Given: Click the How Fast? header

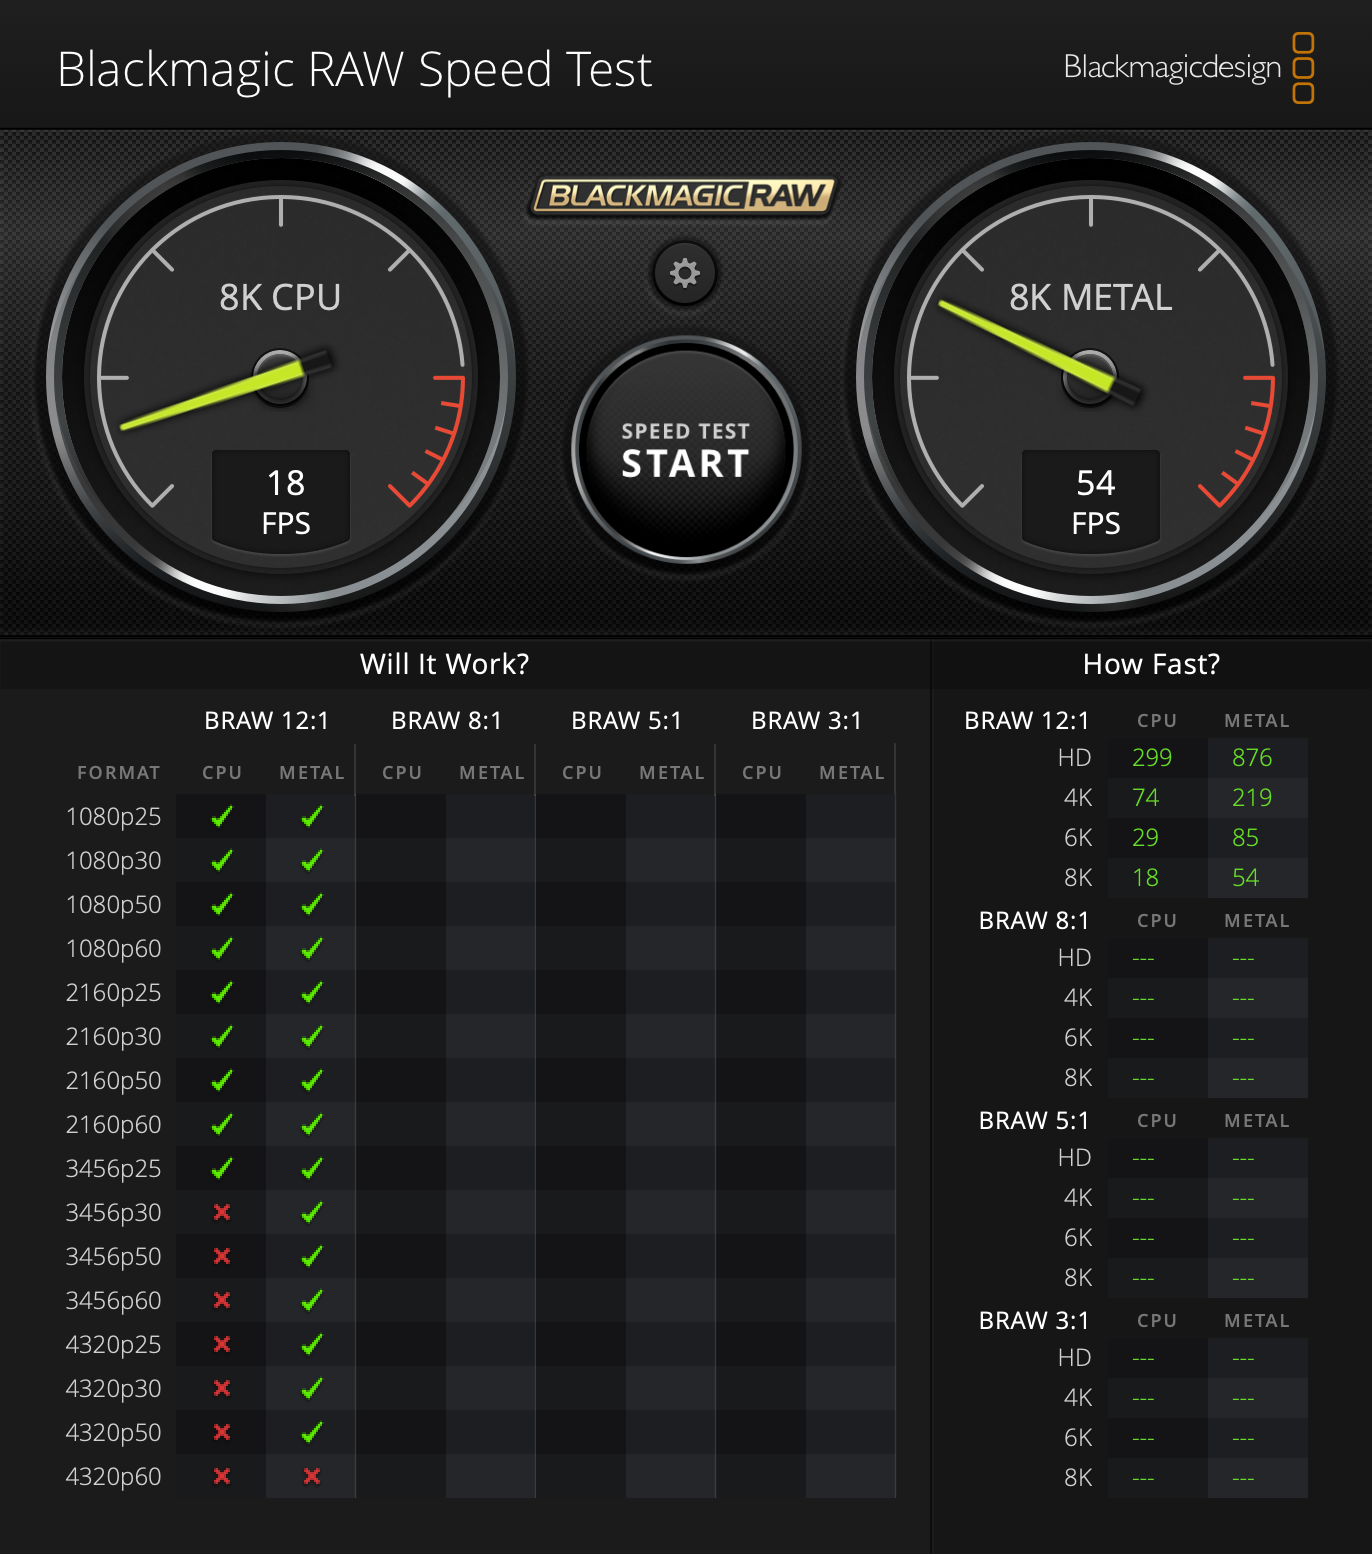Looking at the screenshot, I should pyautogui.click(x=1152, y=664).
